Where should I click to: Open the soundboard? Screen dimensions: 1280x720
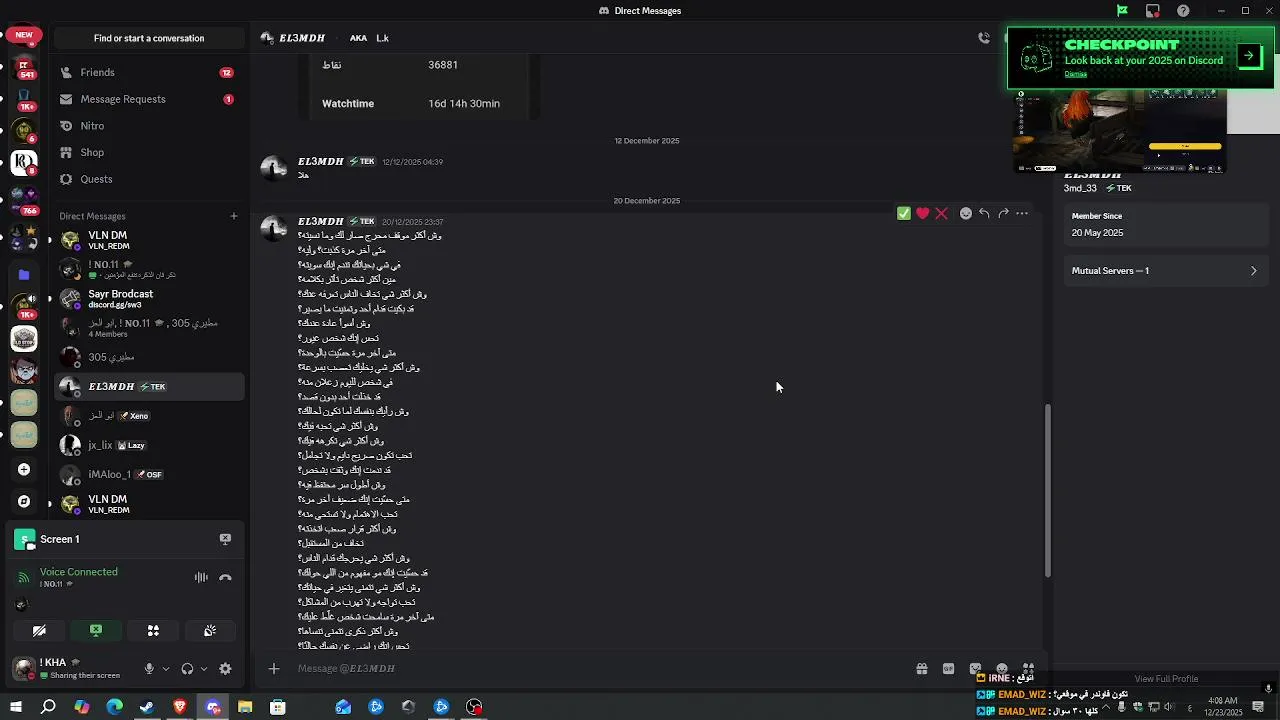(210, 630)
